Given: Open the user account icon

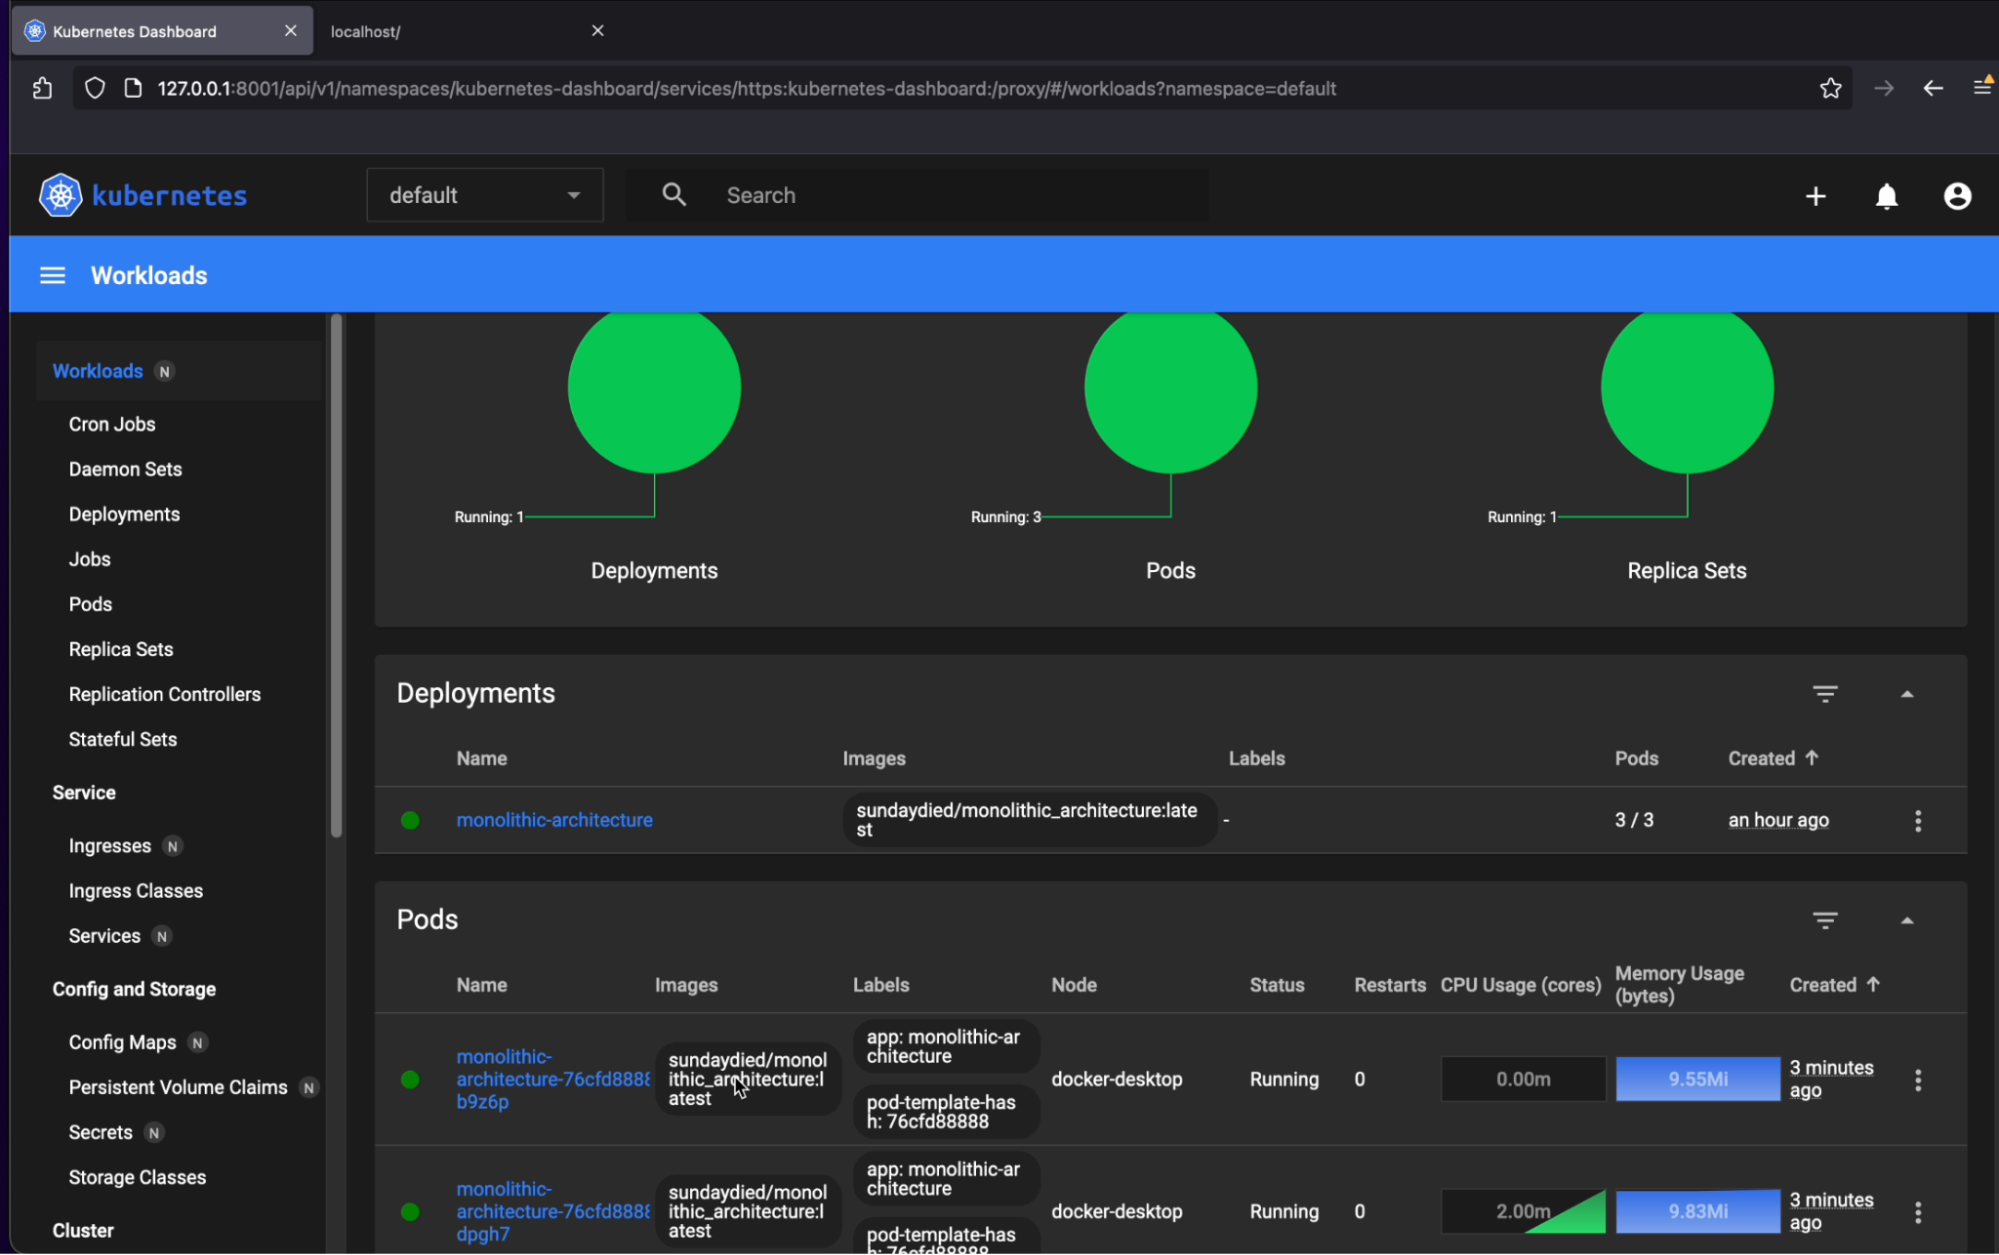Looking at the screenshot, I should pos(1957,196).
